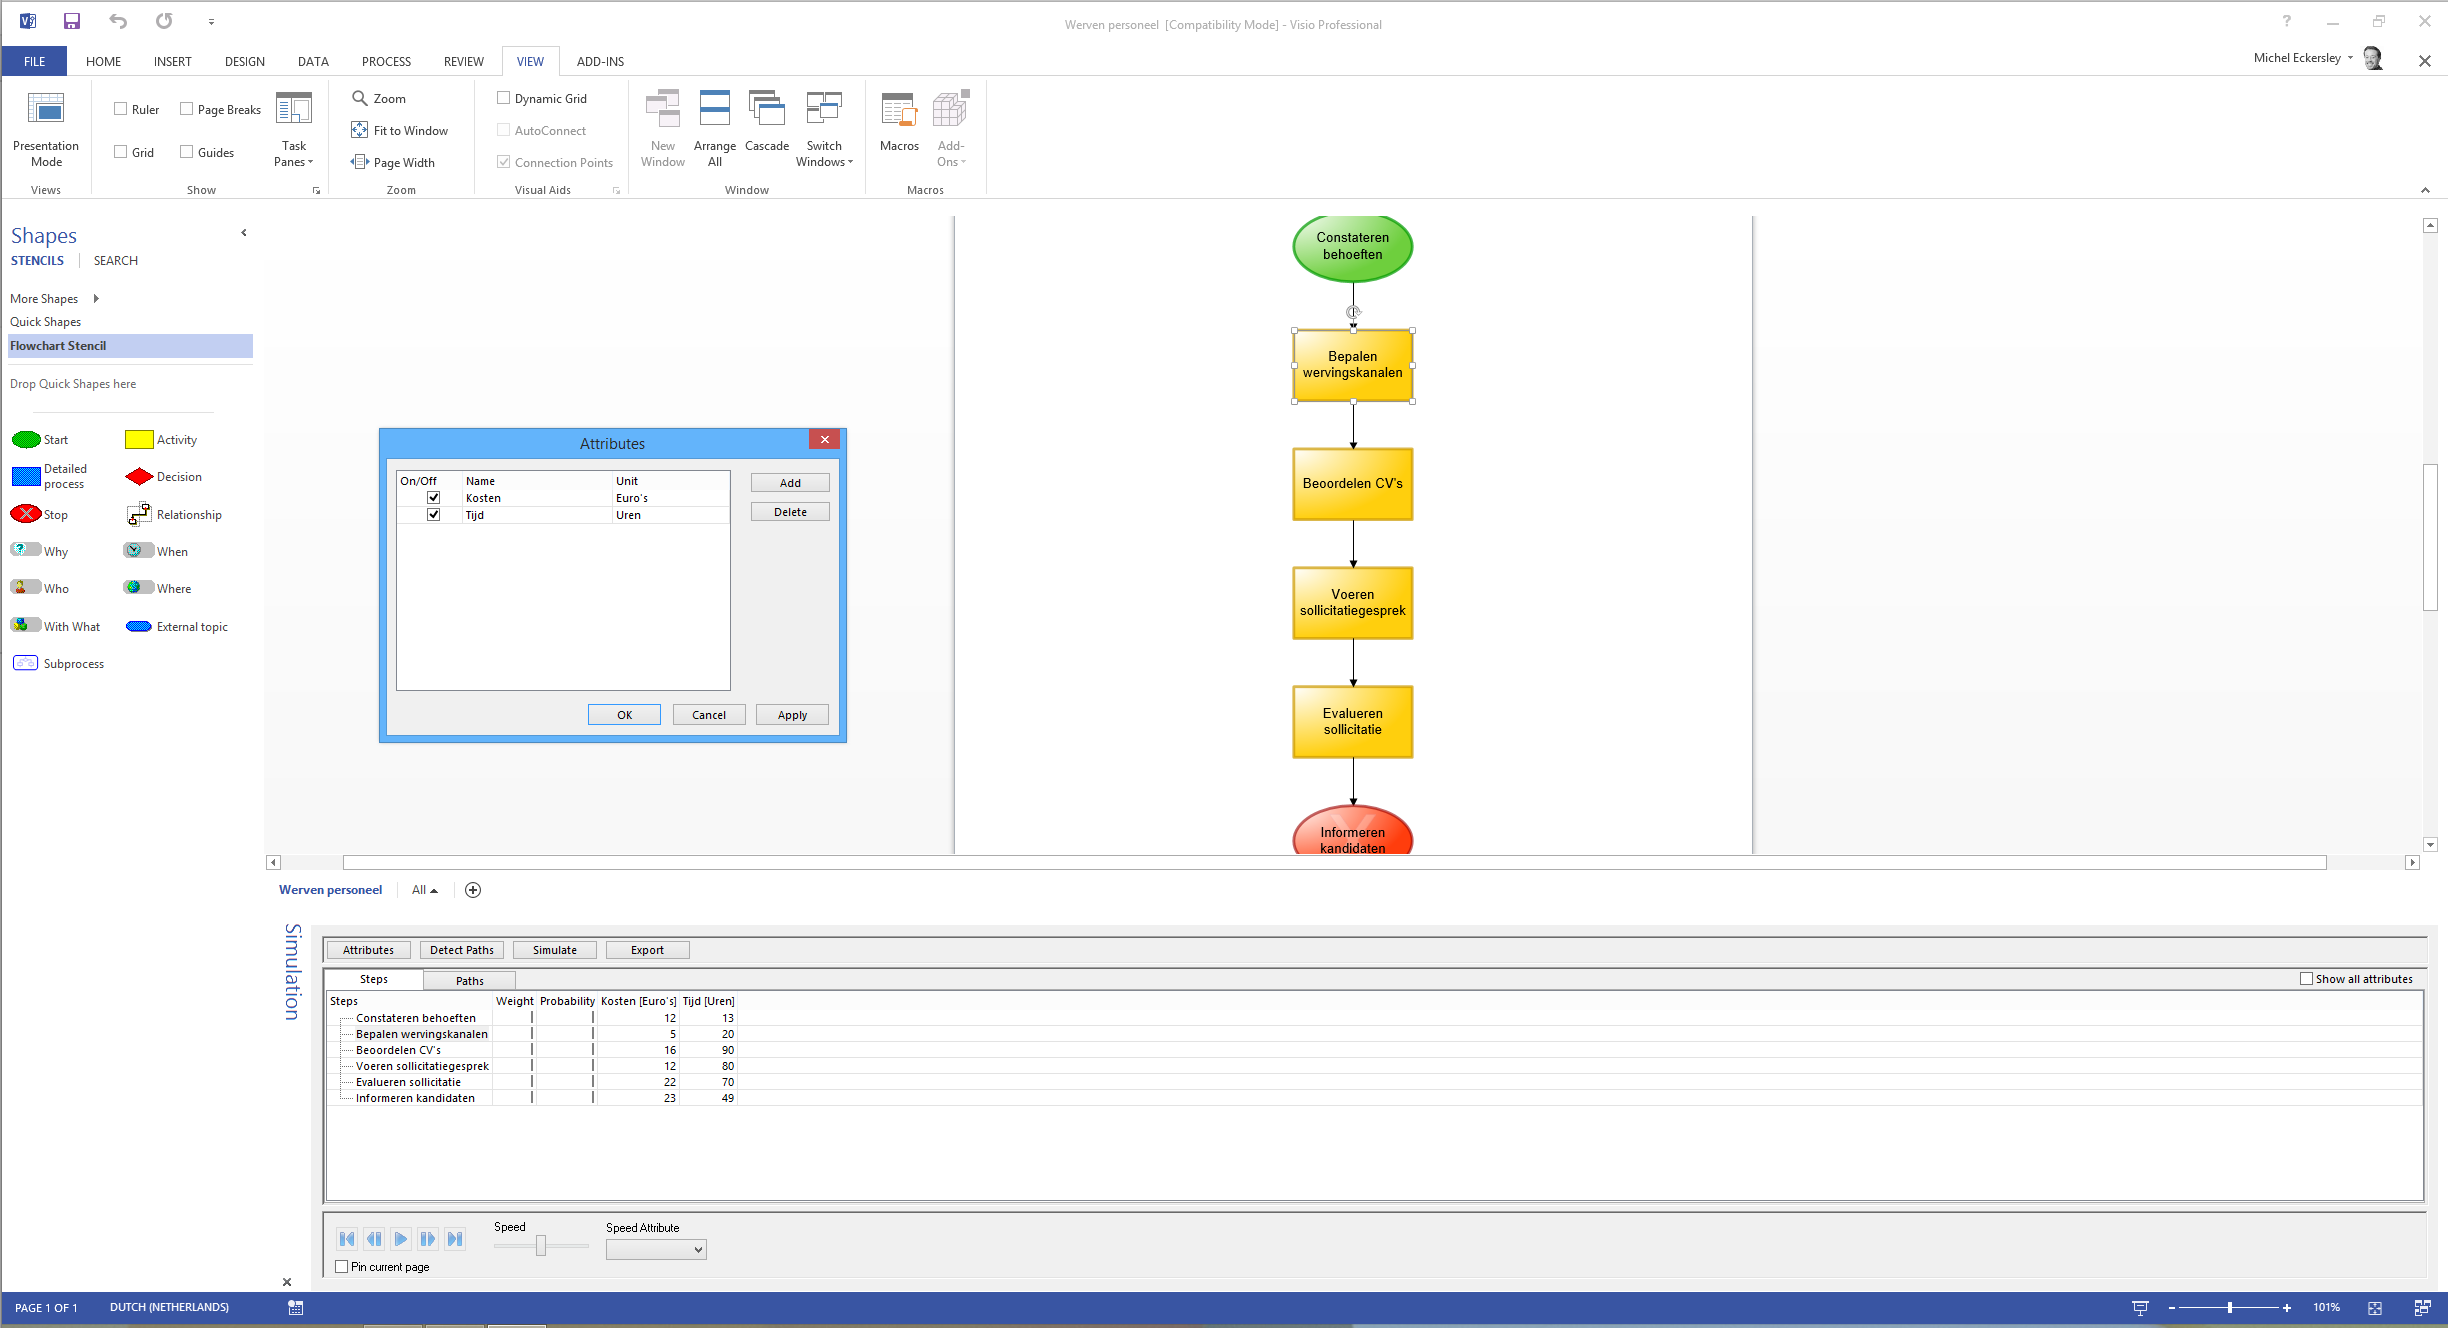2448x1328 pixels.
Task: Click the simulation Speed slider
Action: click(541, 1245)
